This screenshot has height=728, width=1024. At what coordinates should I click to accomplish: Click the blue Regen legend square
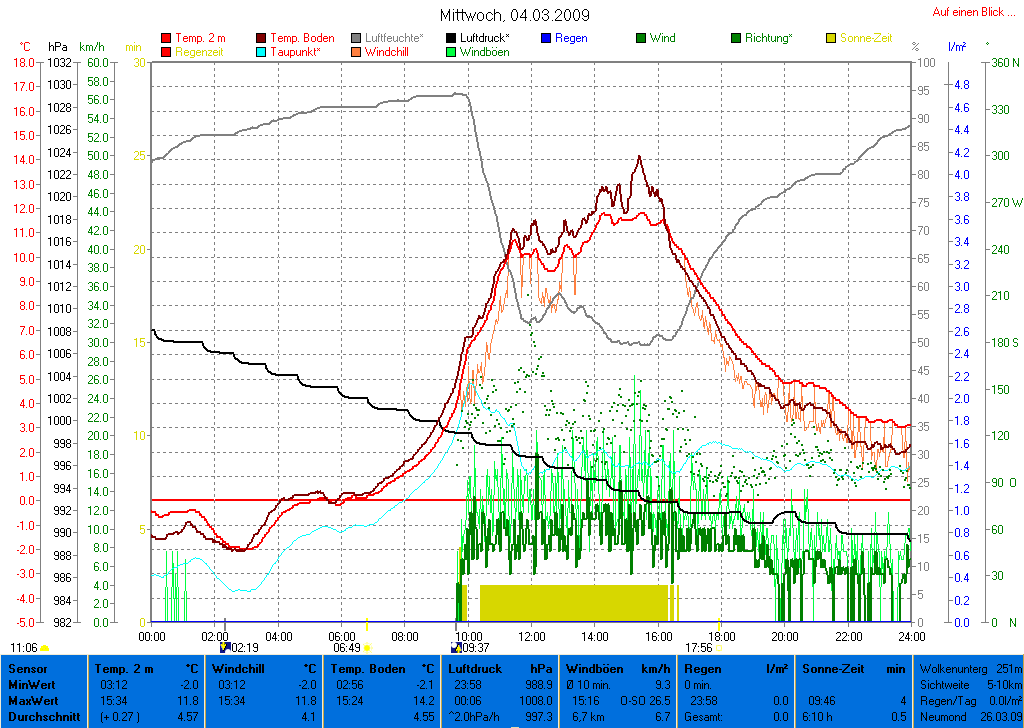coord(546,38)
